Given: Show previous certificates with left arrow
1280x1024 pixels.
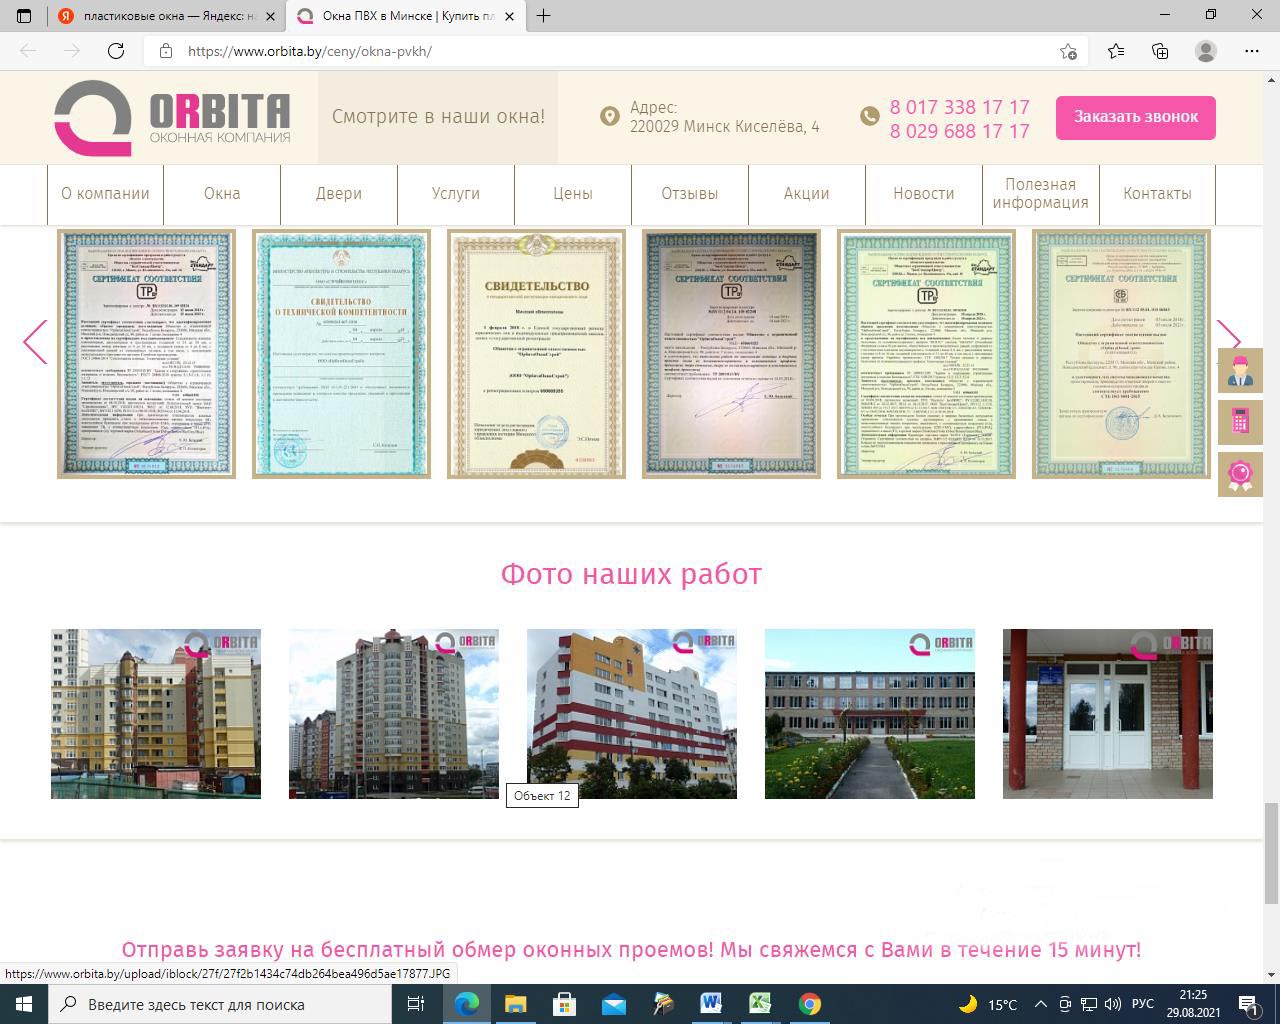Looking at the screenshot, I should [x=35, y=342].
